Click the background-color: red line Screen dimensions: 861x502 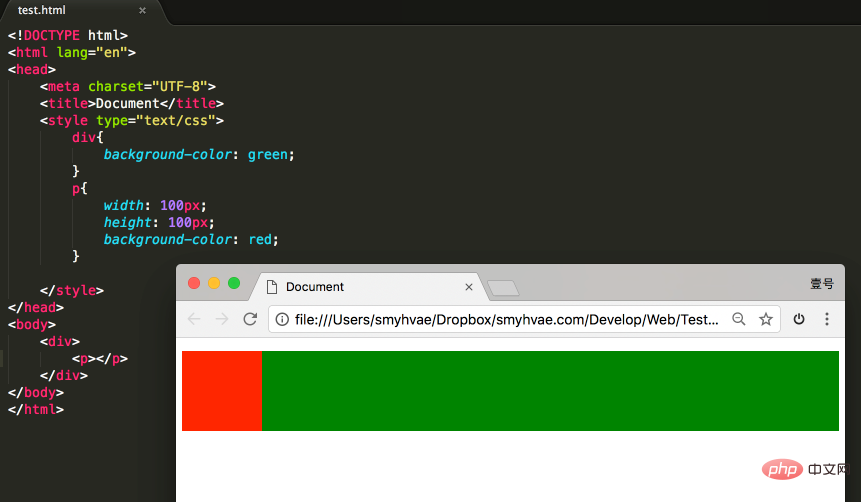pos(191,239)
